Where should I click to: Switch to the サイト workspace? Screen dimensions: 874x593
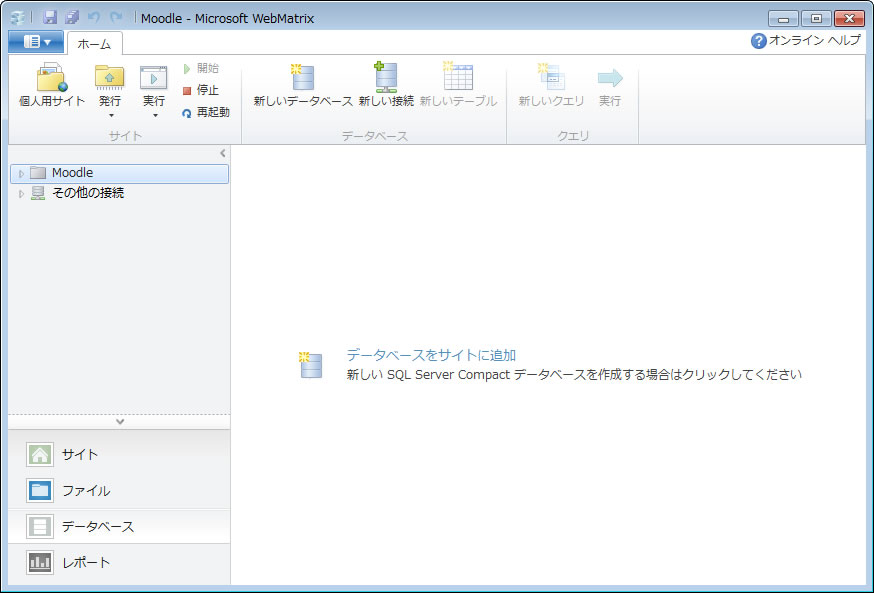(80, 454)
